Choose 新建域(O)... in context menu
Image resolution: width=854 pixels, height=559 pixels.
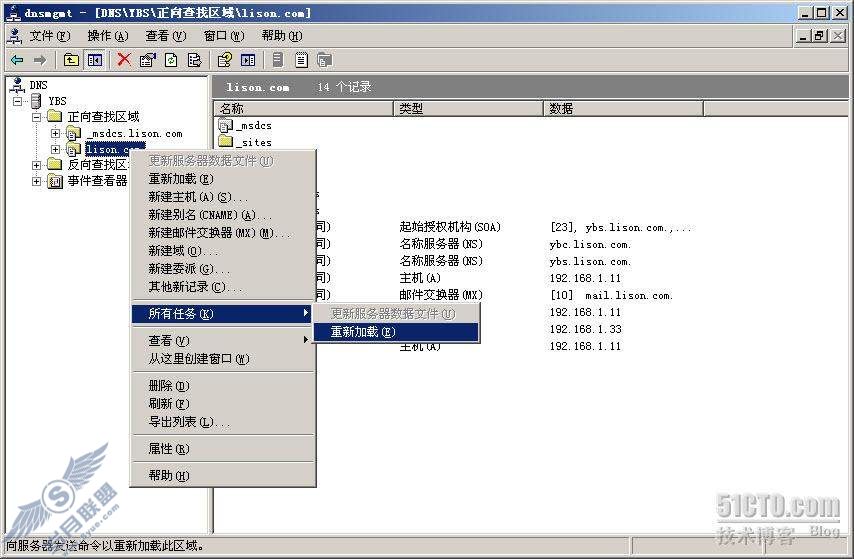[222, 251]
